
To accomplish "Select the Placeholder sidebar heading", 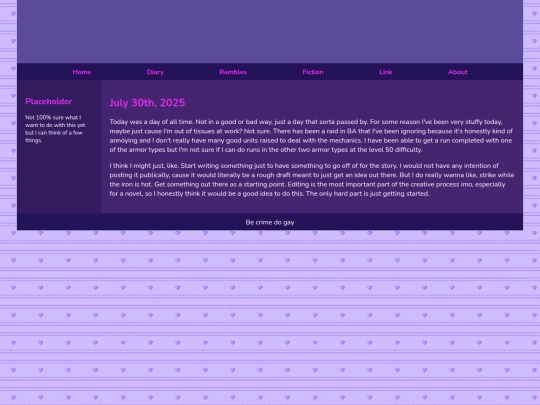I will tap(49, 101).
